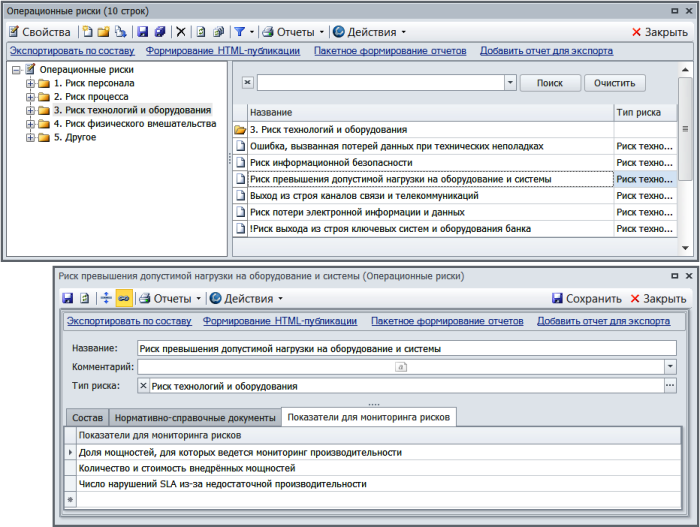Click the save floppy icon in risk card window
This screenshot has width=700, height=527.
click(x=68, y=298)
